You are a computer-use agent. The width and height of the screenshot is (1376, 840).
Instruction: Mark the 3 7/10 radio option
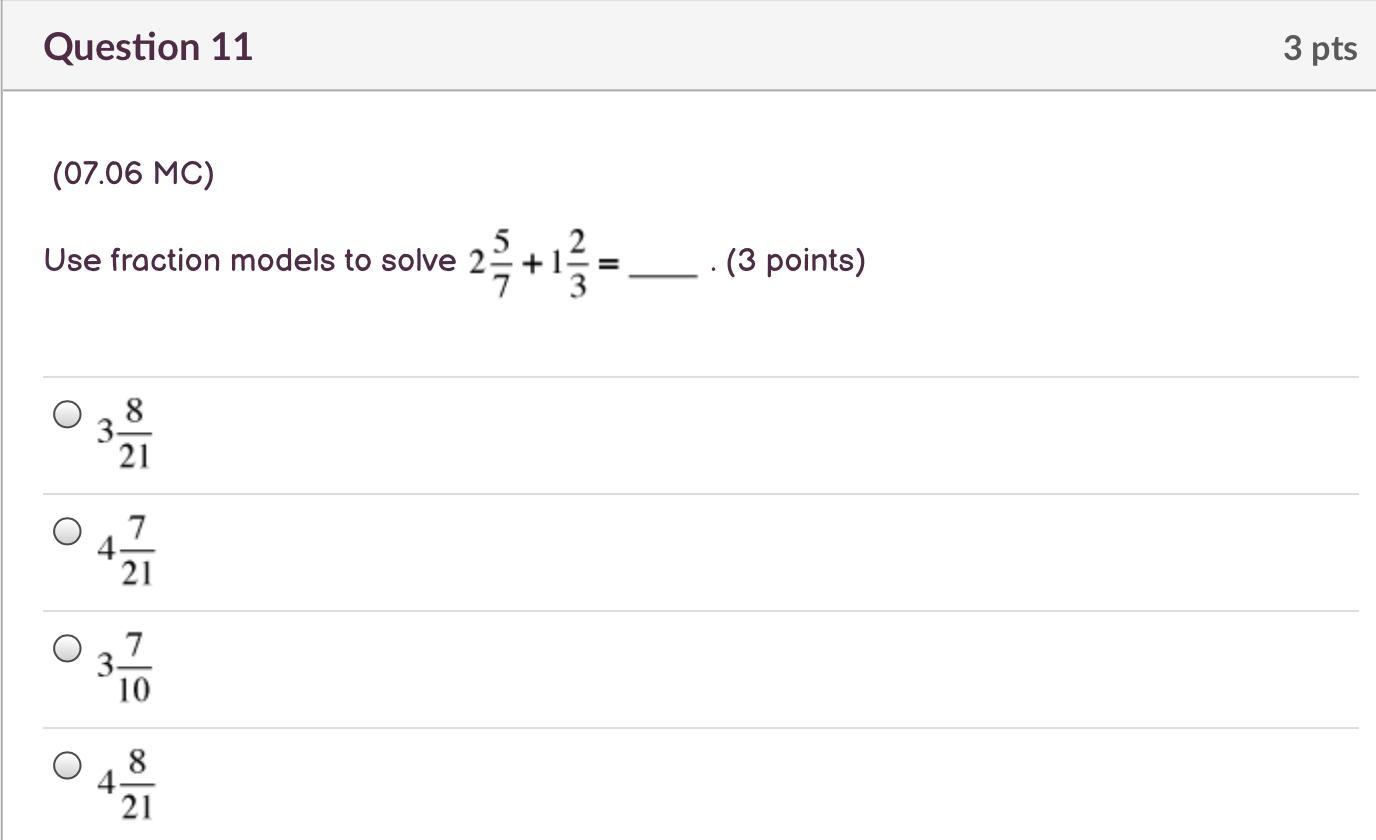pos(67,649)
